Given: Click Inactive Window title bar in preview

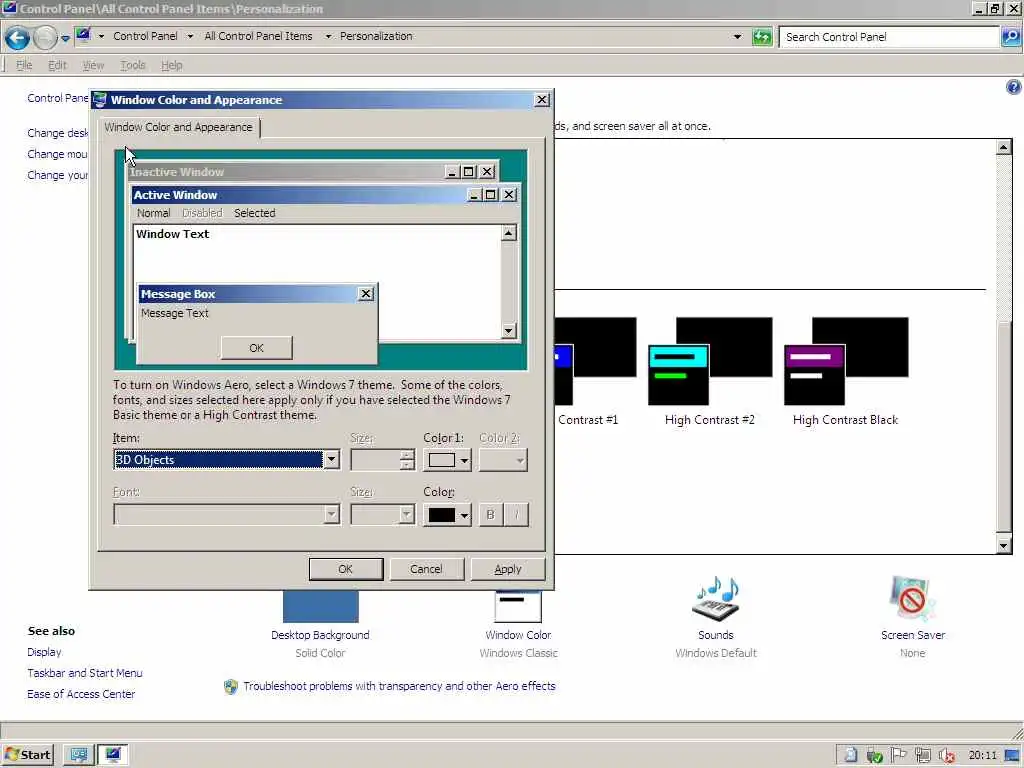Looking at the screenshot, I should [286, 172].
